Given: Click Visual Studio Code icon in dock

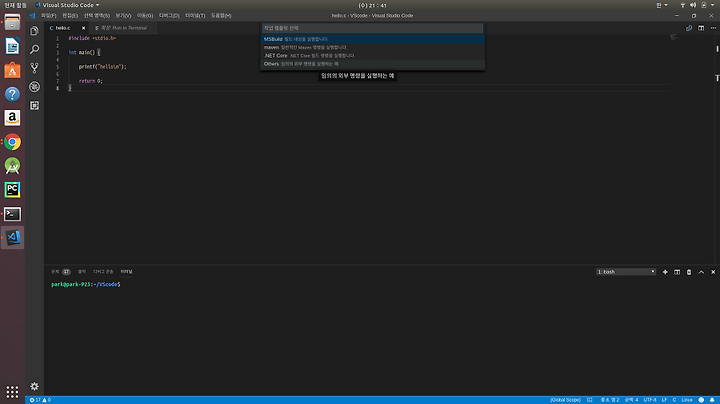Looking at the screenshot, I should pyautogui.click(x=12, y=237).
